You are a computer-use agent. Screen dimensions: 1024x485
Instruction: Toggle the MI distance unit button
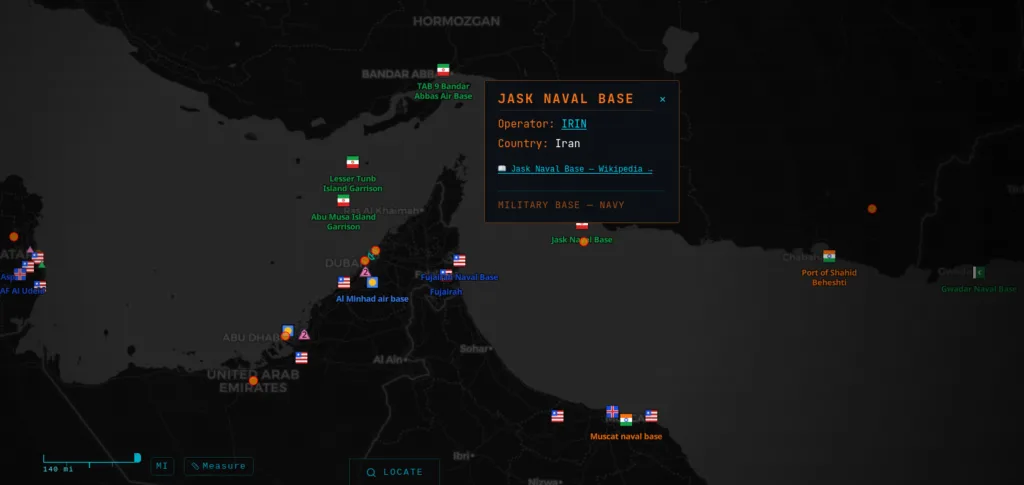162,466
